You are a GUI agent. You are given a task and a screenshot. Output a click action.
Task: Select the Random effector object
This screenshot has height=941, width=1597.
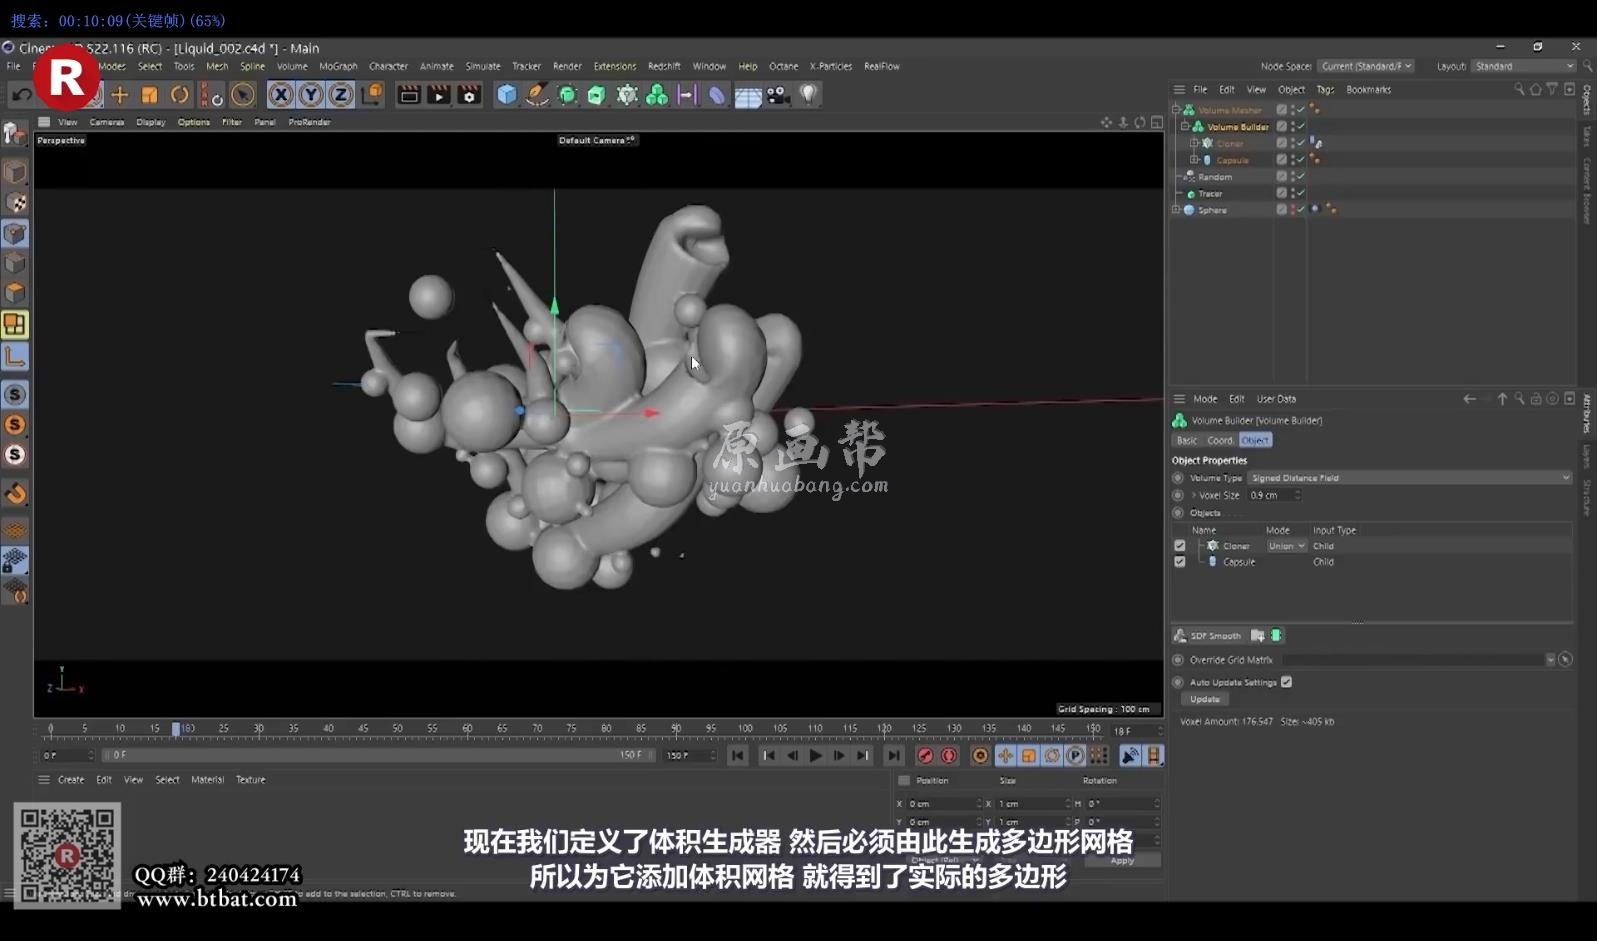(1215, 177)
